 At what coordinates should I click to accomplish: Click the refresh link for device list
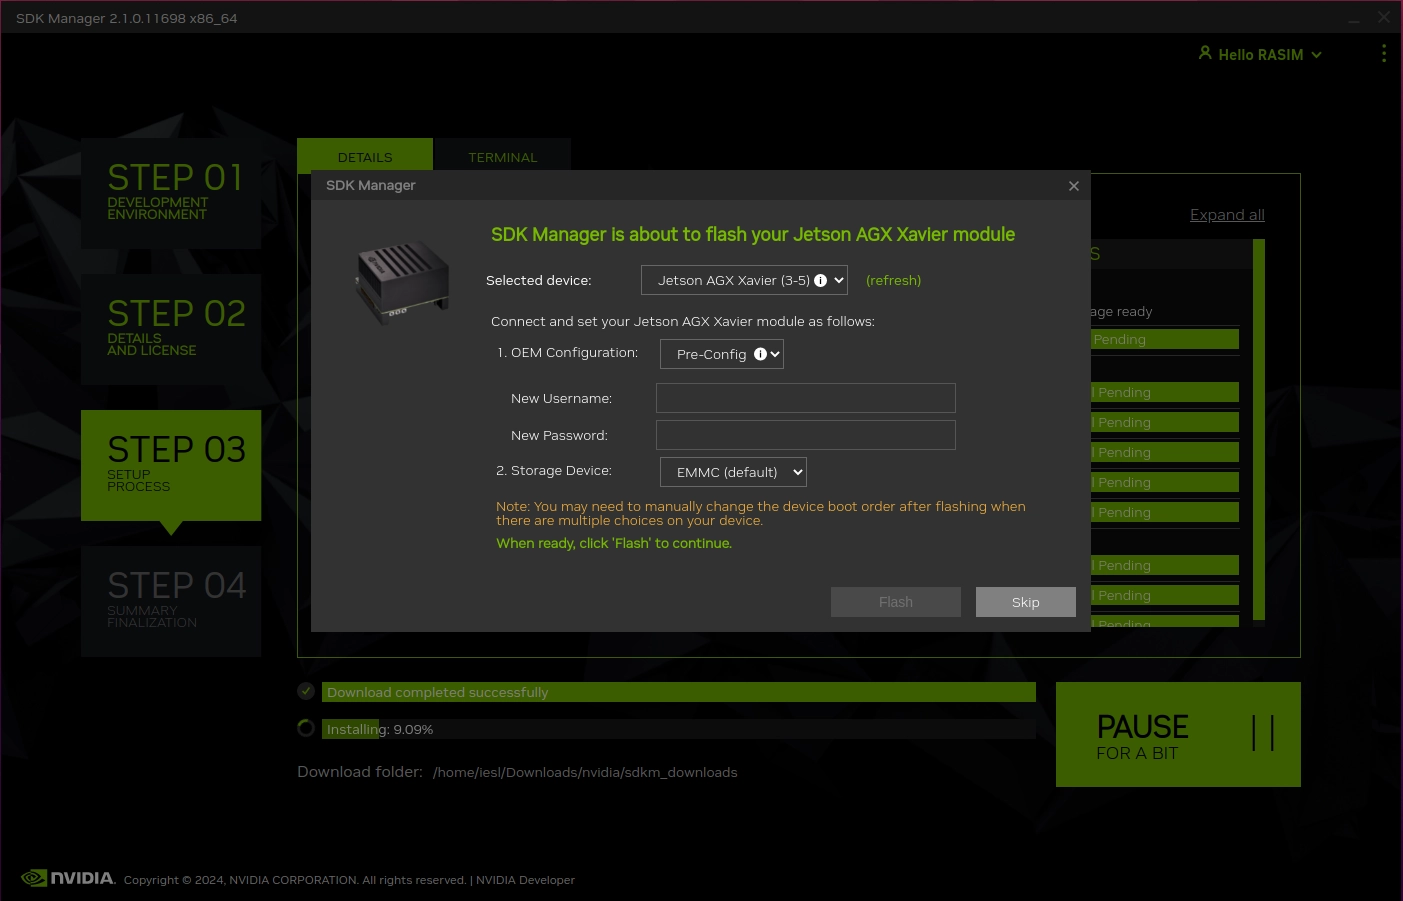893,281
